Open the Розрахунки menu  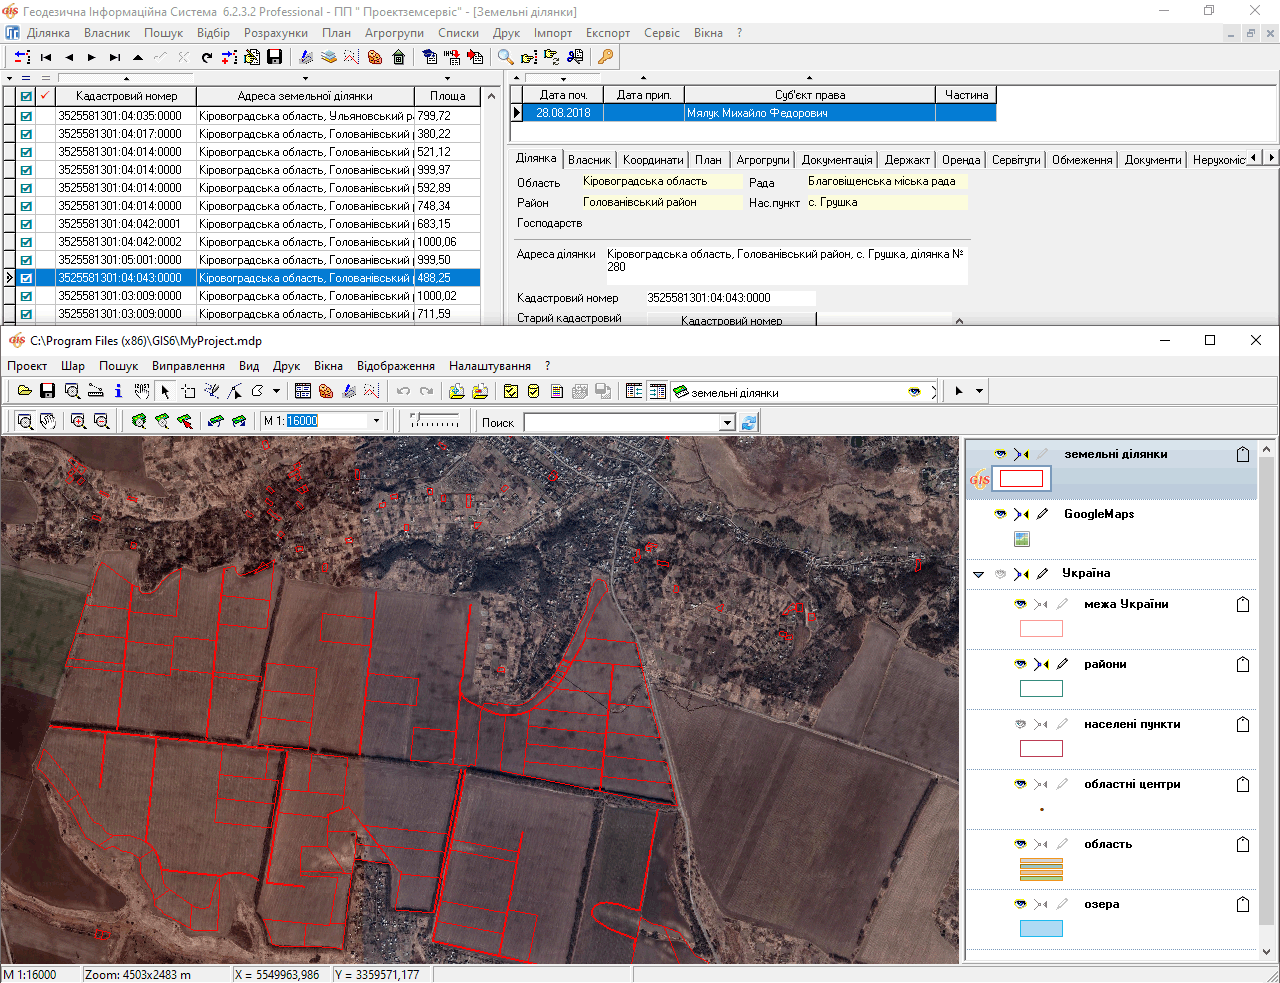(275, 33)
